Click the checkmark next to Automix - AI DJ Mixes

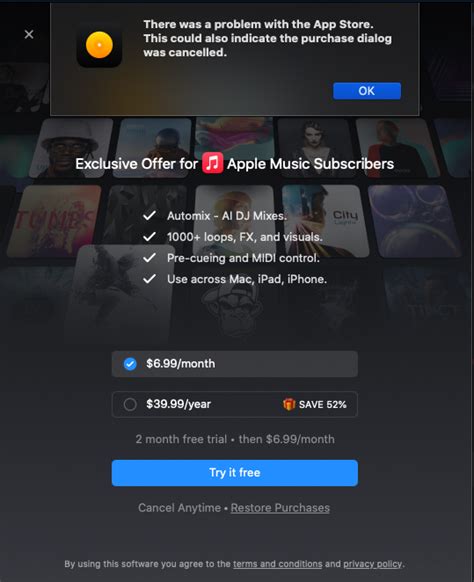tap(150, 216)
